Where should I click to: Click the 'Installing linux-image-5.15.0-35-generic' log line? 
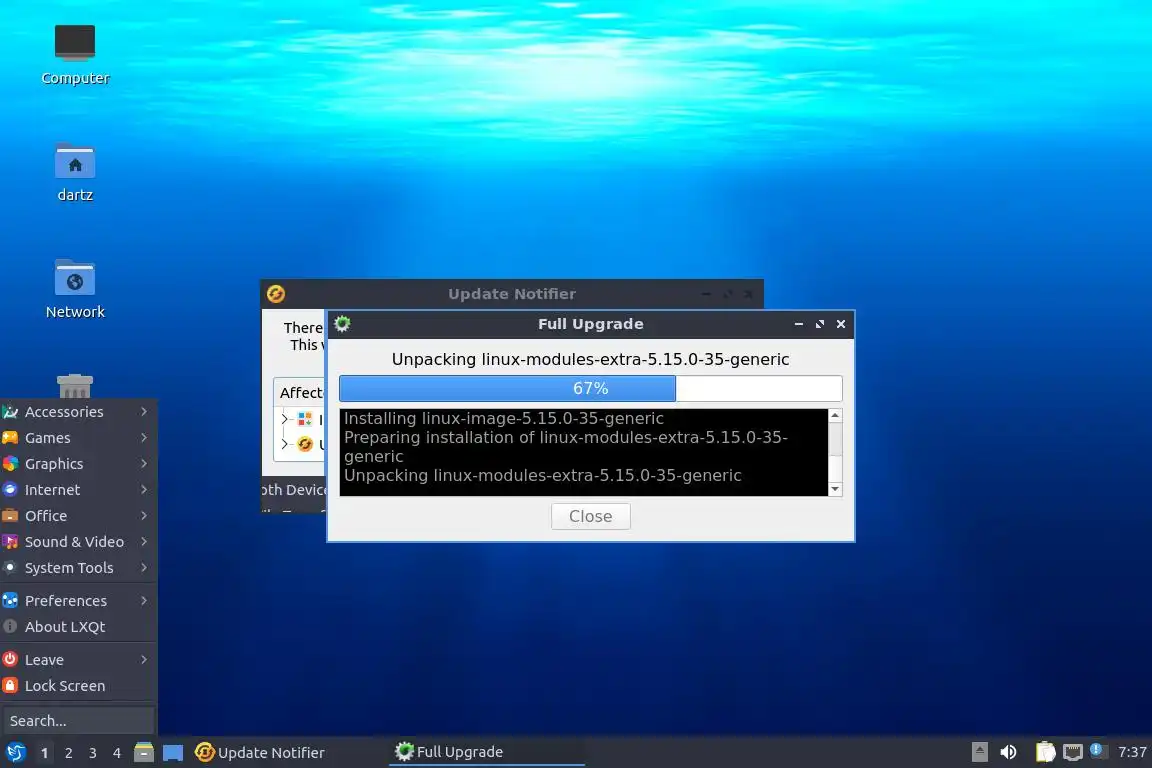coord(504,418)
